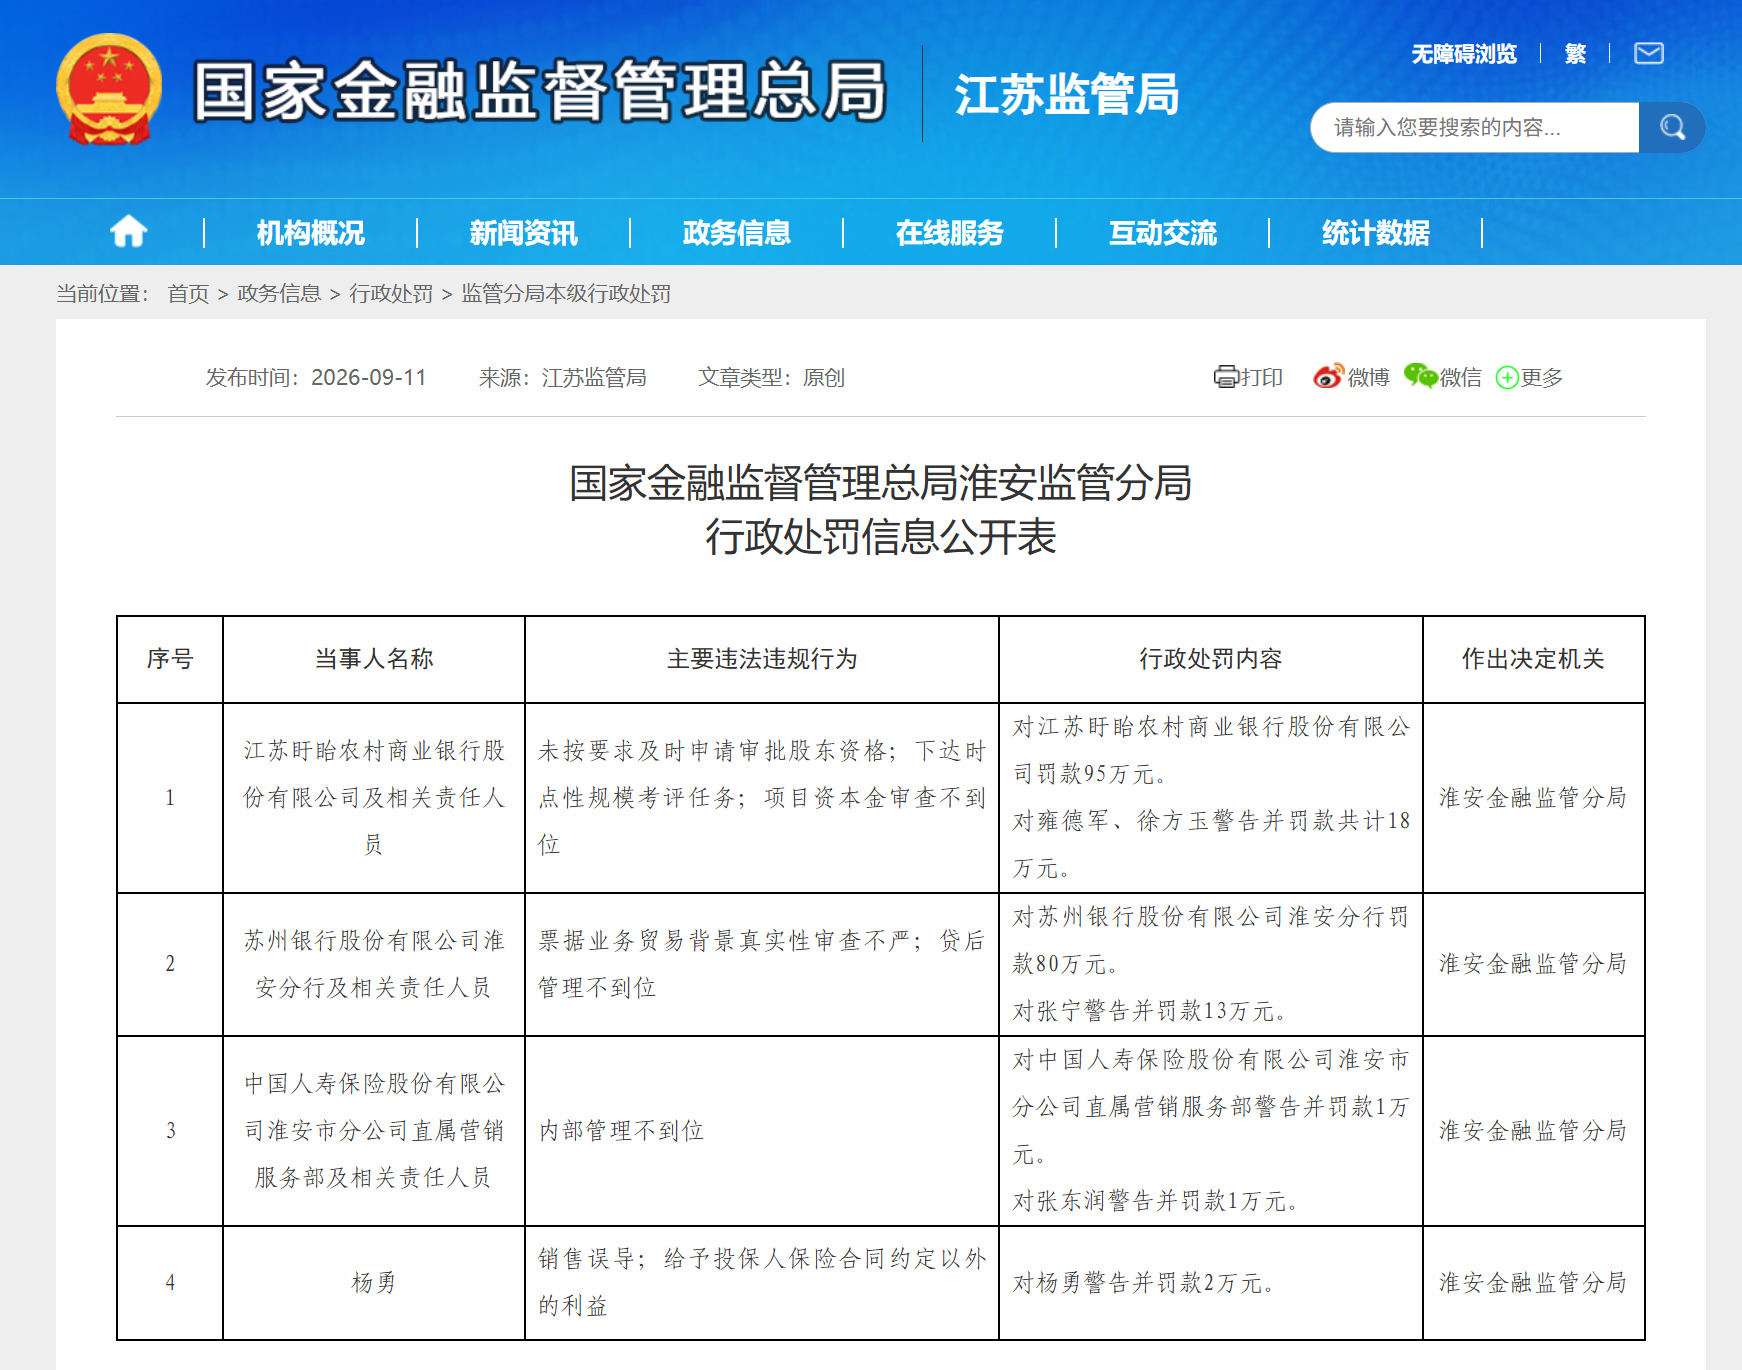
Task: Click 淮安金融监管分局 in the 杨勇 row
Action: tap(1534, 1283)
